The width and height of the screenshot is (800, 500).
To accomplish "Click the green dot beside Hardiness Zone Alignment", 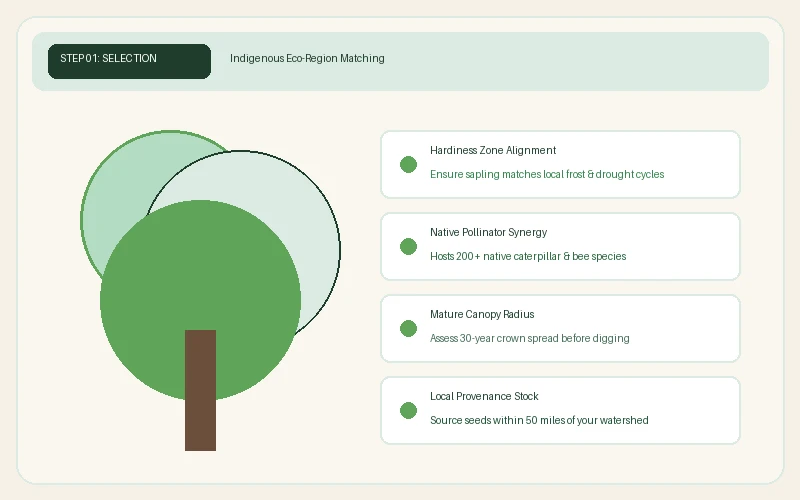I will click(x=408, y=164).
